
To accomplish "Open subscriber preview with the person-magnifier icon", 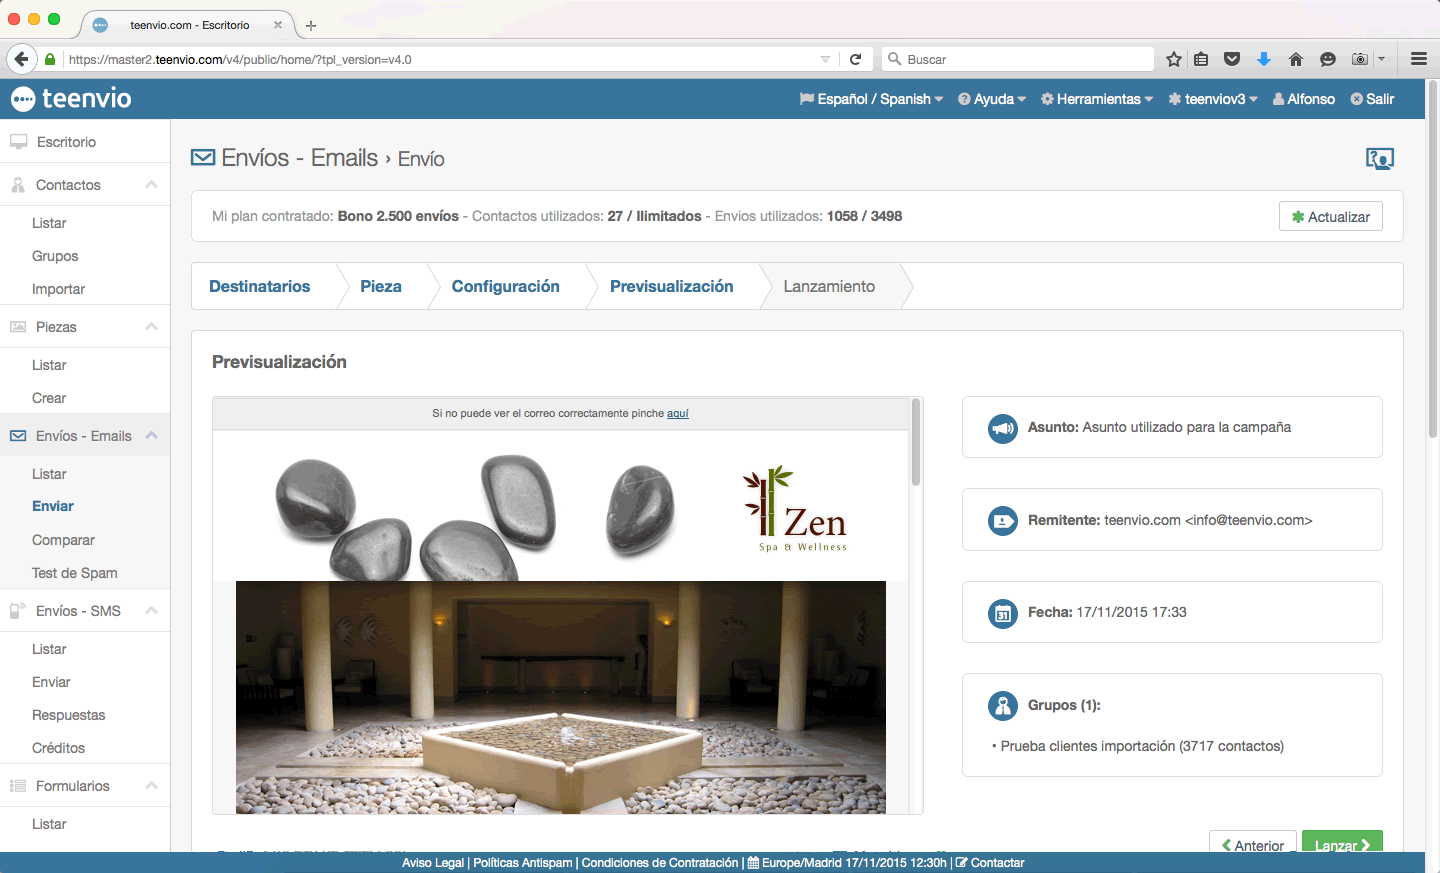I will 1380,158.
